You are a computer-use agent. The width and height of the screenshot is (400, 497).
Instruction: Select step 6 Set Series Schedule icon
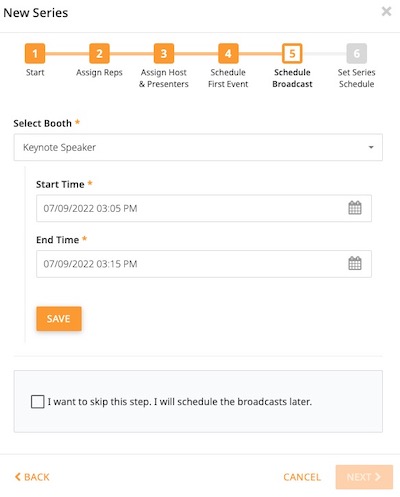point(357,53)
